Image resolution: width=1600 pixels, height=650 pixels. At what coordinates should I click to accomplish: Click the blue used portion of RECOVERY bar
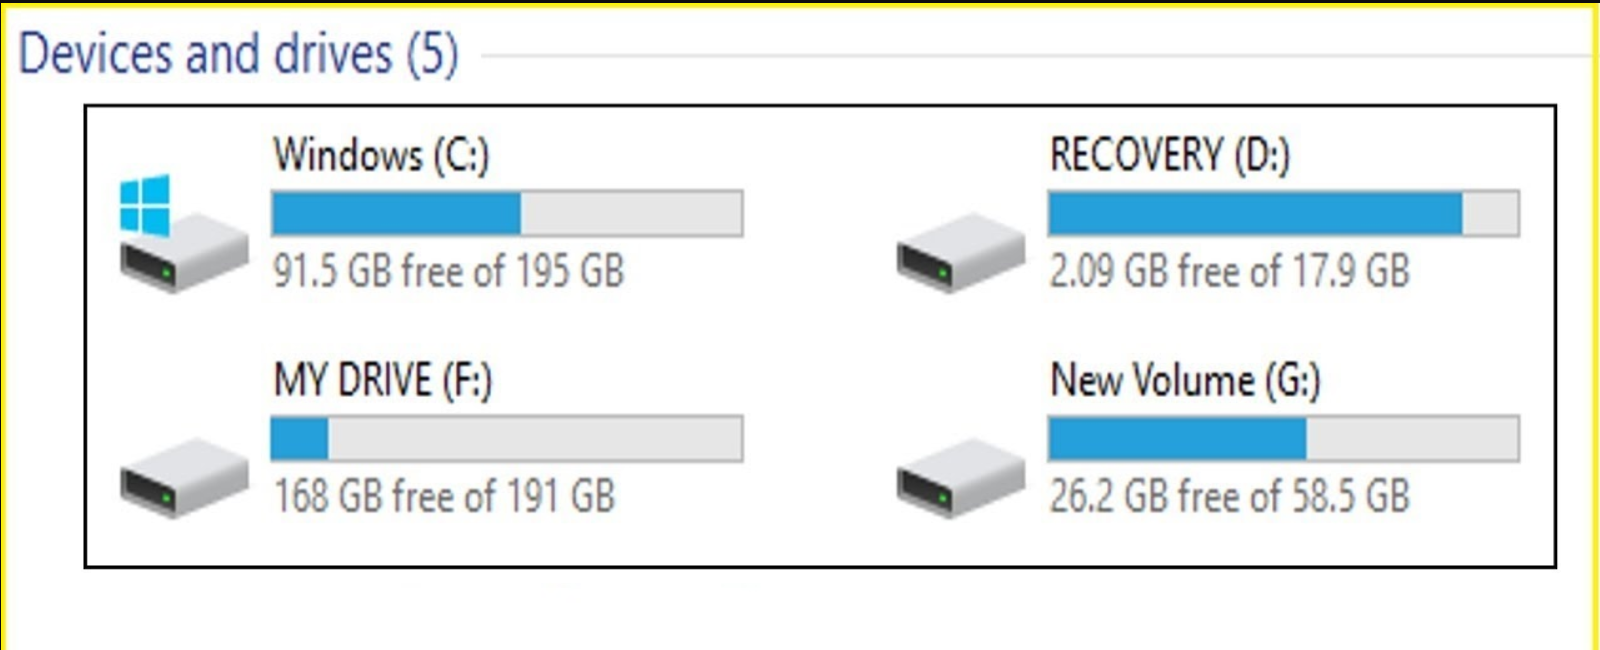(1255, 214)
